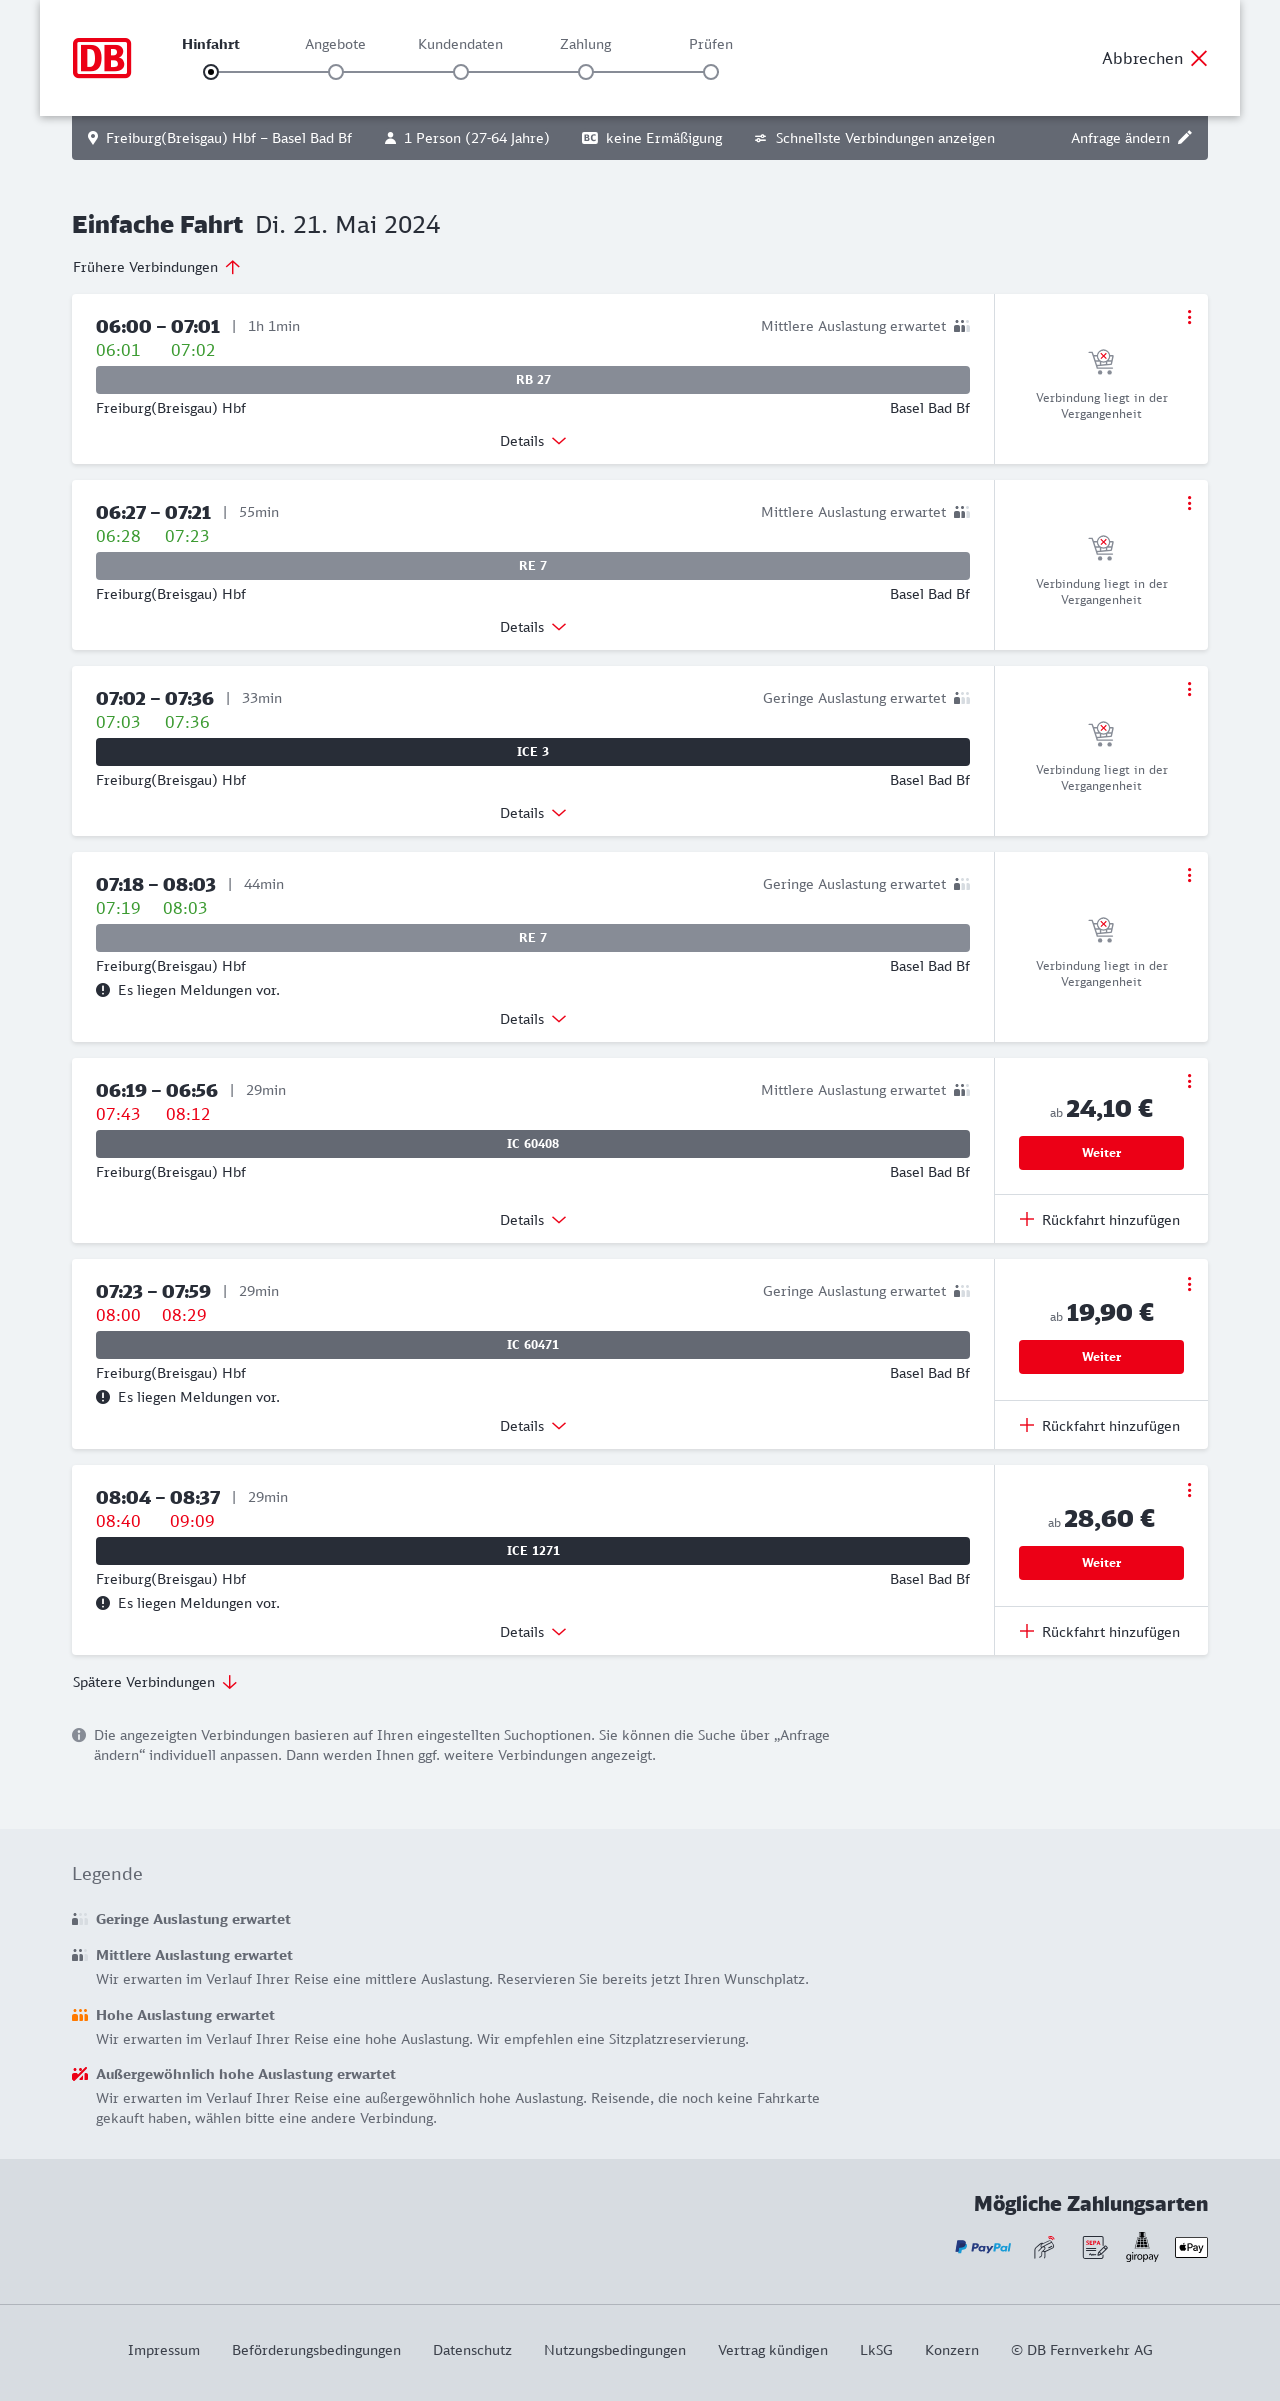
Task: Open the Impressum footer link
Action: (164, 2350)
